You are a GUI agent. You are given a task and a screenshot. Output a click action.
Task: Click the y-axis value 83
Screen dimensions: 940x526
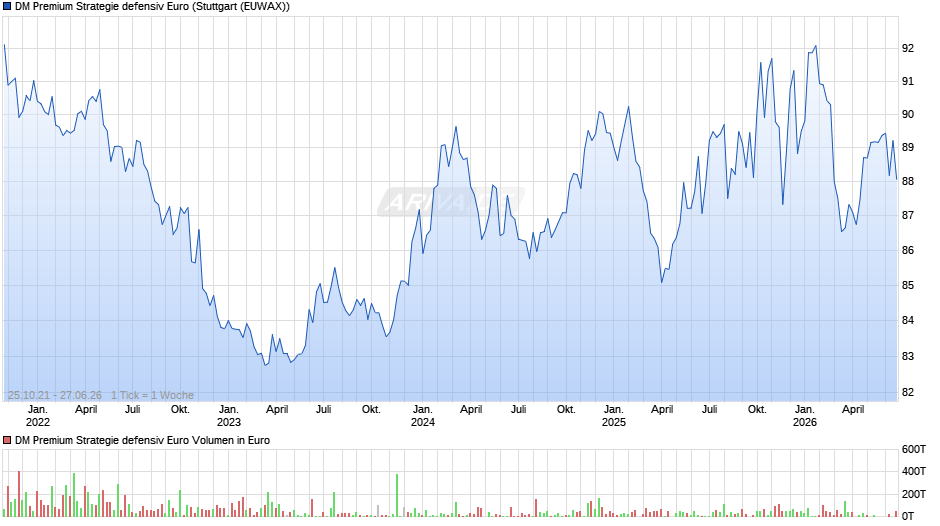908,356
